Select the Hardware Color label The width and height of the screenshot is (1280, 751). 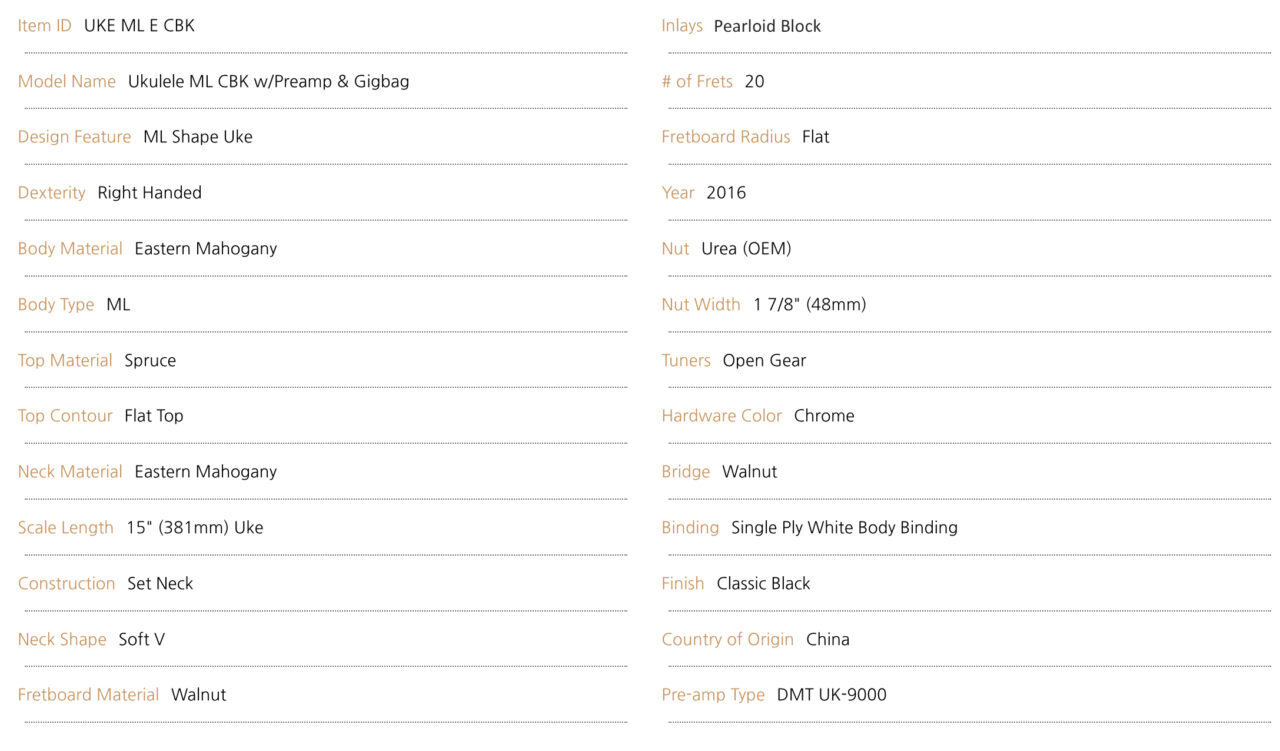pyautogui.click(x=722, y=416)
